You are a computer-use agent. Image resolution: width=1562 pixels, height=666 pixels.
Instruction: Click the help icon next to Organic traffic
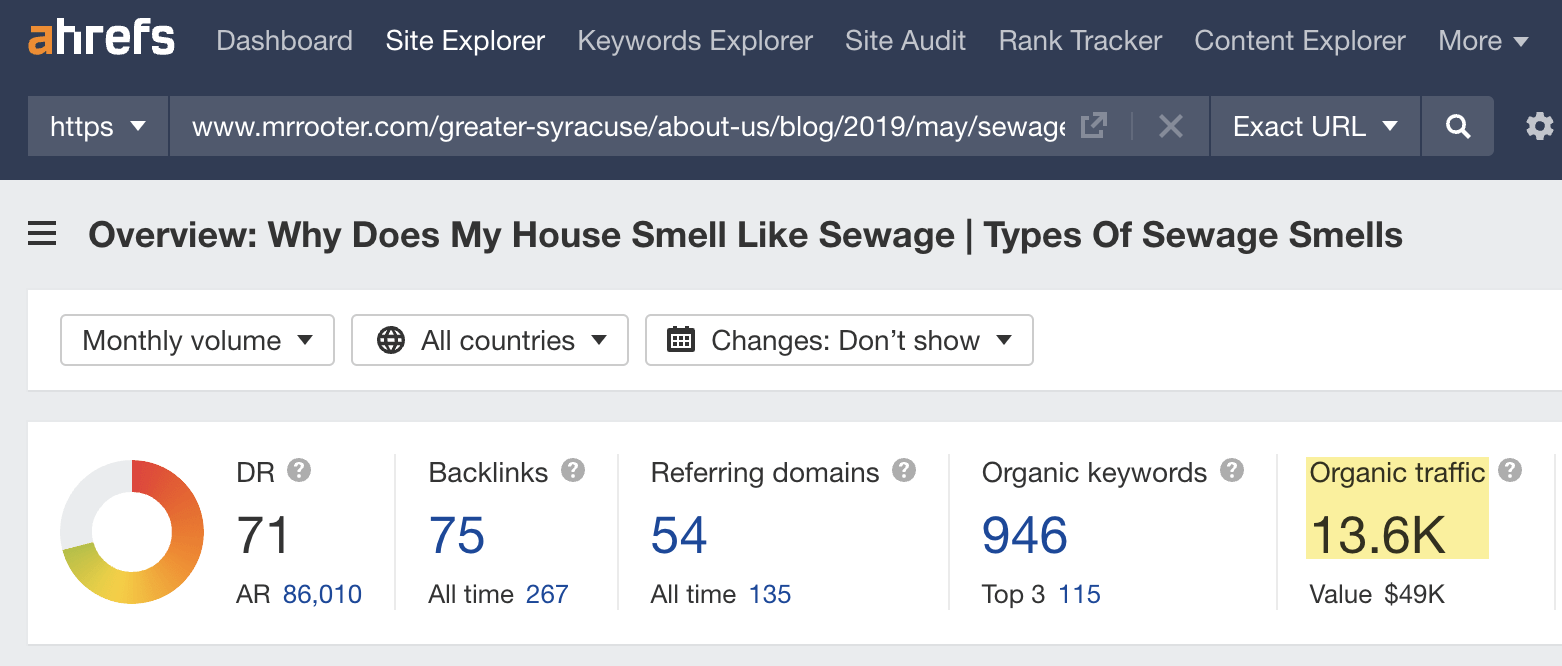1509,470
